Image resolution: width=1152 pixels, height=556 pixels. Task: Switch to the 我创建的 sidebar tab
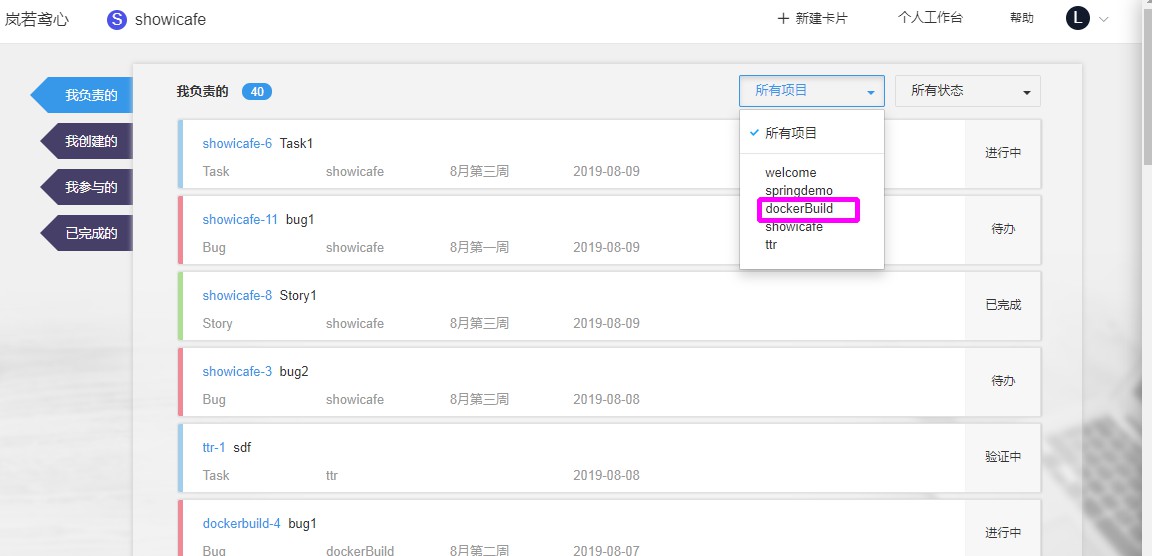87,141
